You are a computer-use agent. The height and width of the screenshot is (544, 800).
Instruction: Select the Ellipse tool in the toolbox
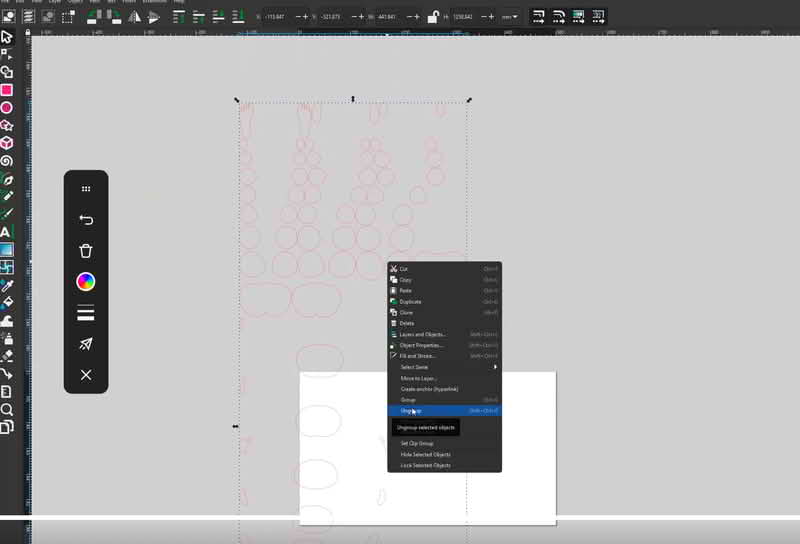coord(6,108)
